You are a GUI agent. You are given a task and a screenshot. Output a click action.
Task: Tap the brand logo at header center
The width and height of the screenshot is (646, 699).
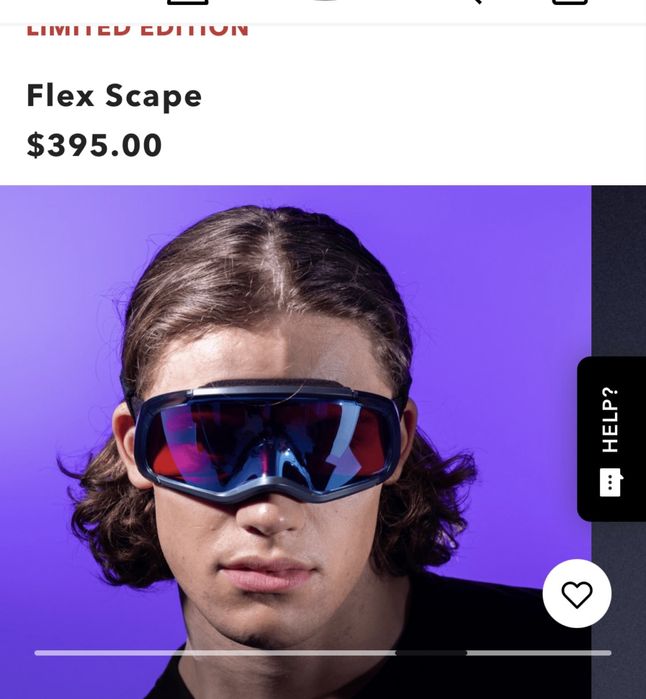[325, 1]
